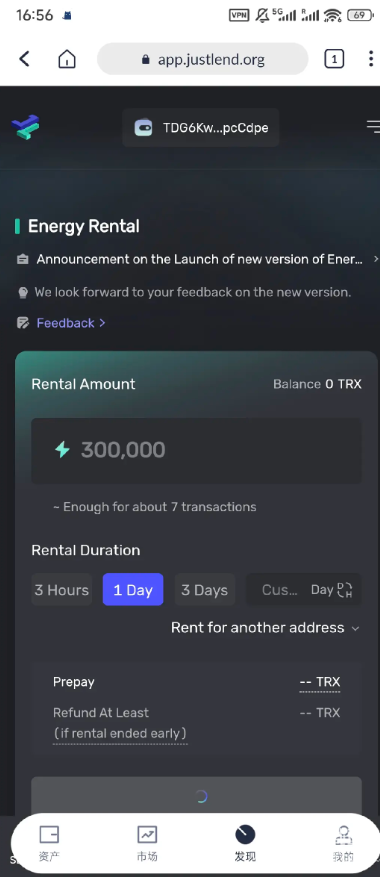Click the JustLend logo
380x877 pixels.
point(25,128)
